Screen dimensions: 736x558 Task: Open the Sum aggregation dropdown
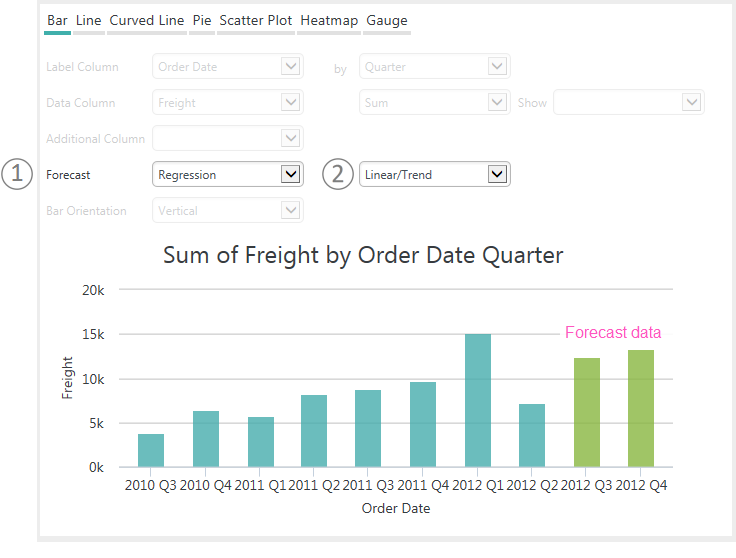point(435,102)
